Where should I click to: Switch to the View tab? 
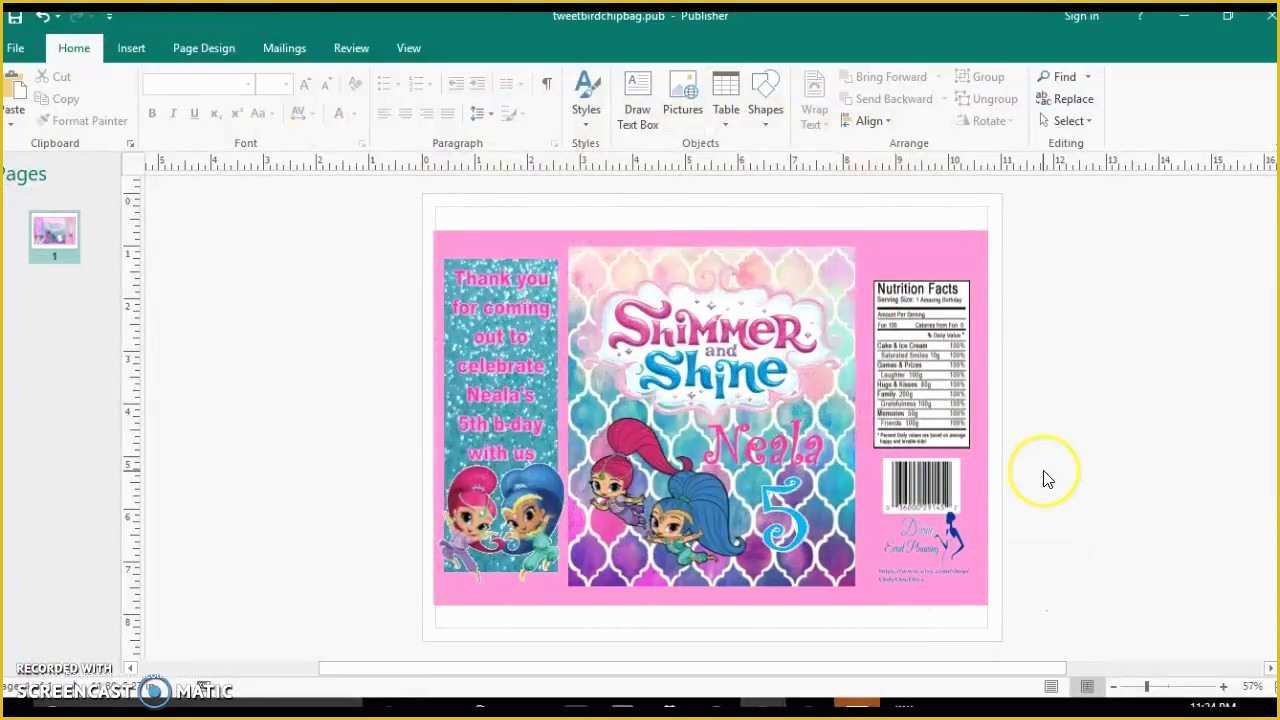(408, 48)
